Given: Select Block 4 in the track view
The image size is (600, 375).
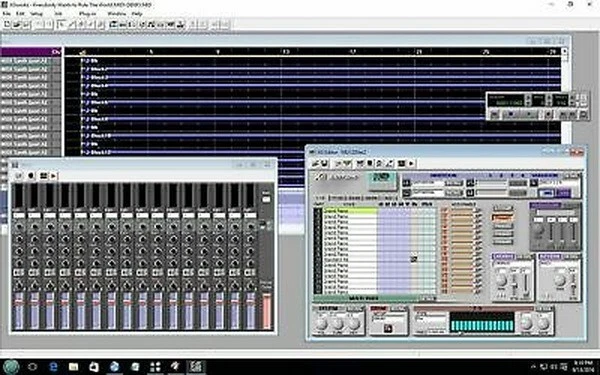Looking at the screenshot, I should (x=321, y=86).
